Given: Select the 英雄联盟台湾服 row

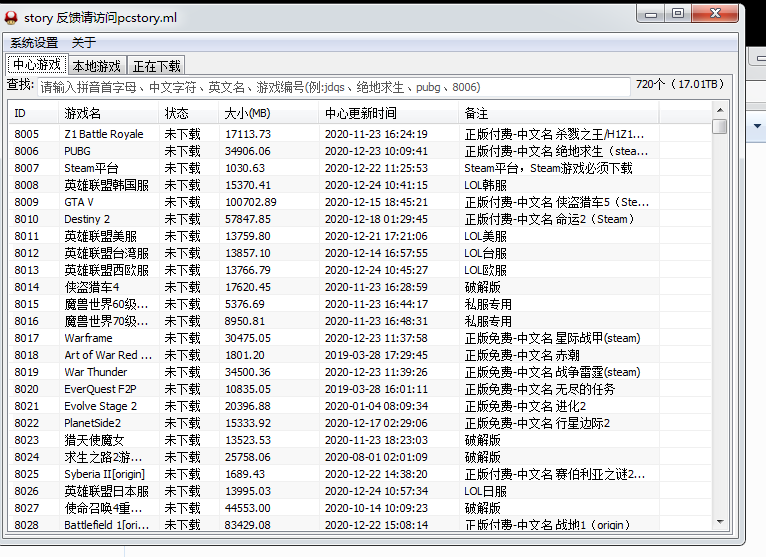Looking at the screenshot, I should coord(360,253).
